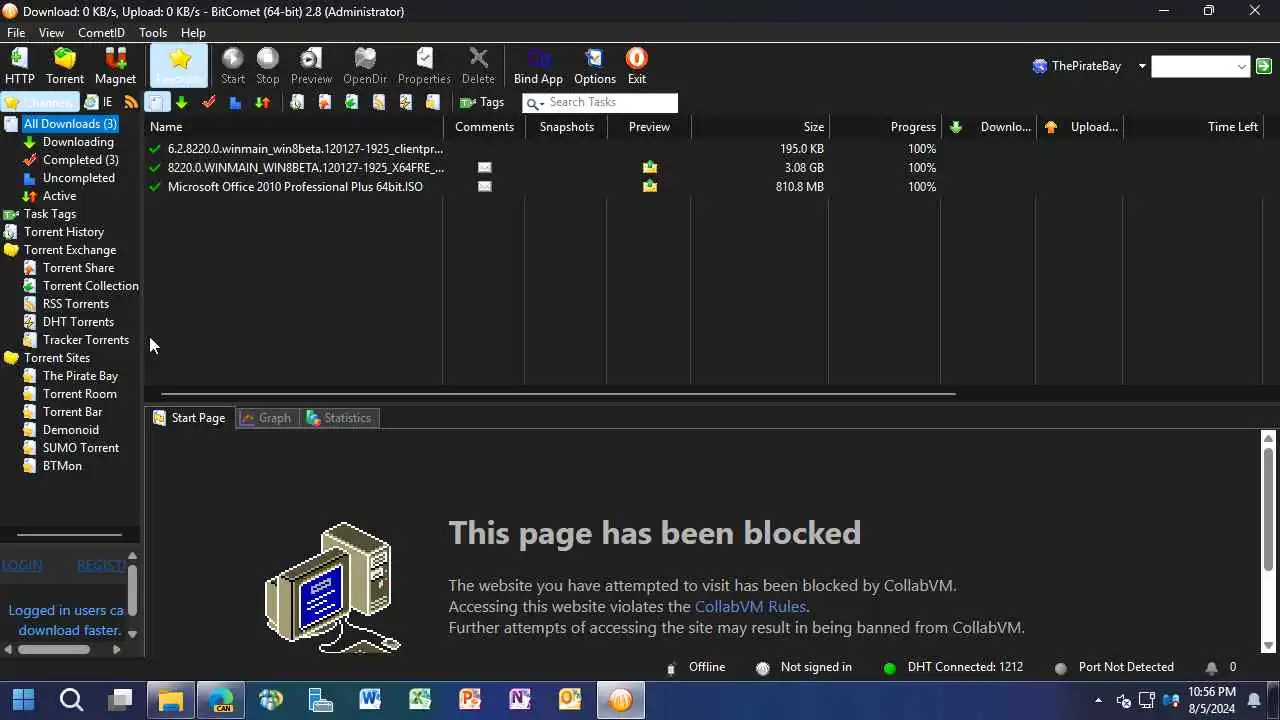
Task: Sort tasks by Size column header
Action: point(760,127)
